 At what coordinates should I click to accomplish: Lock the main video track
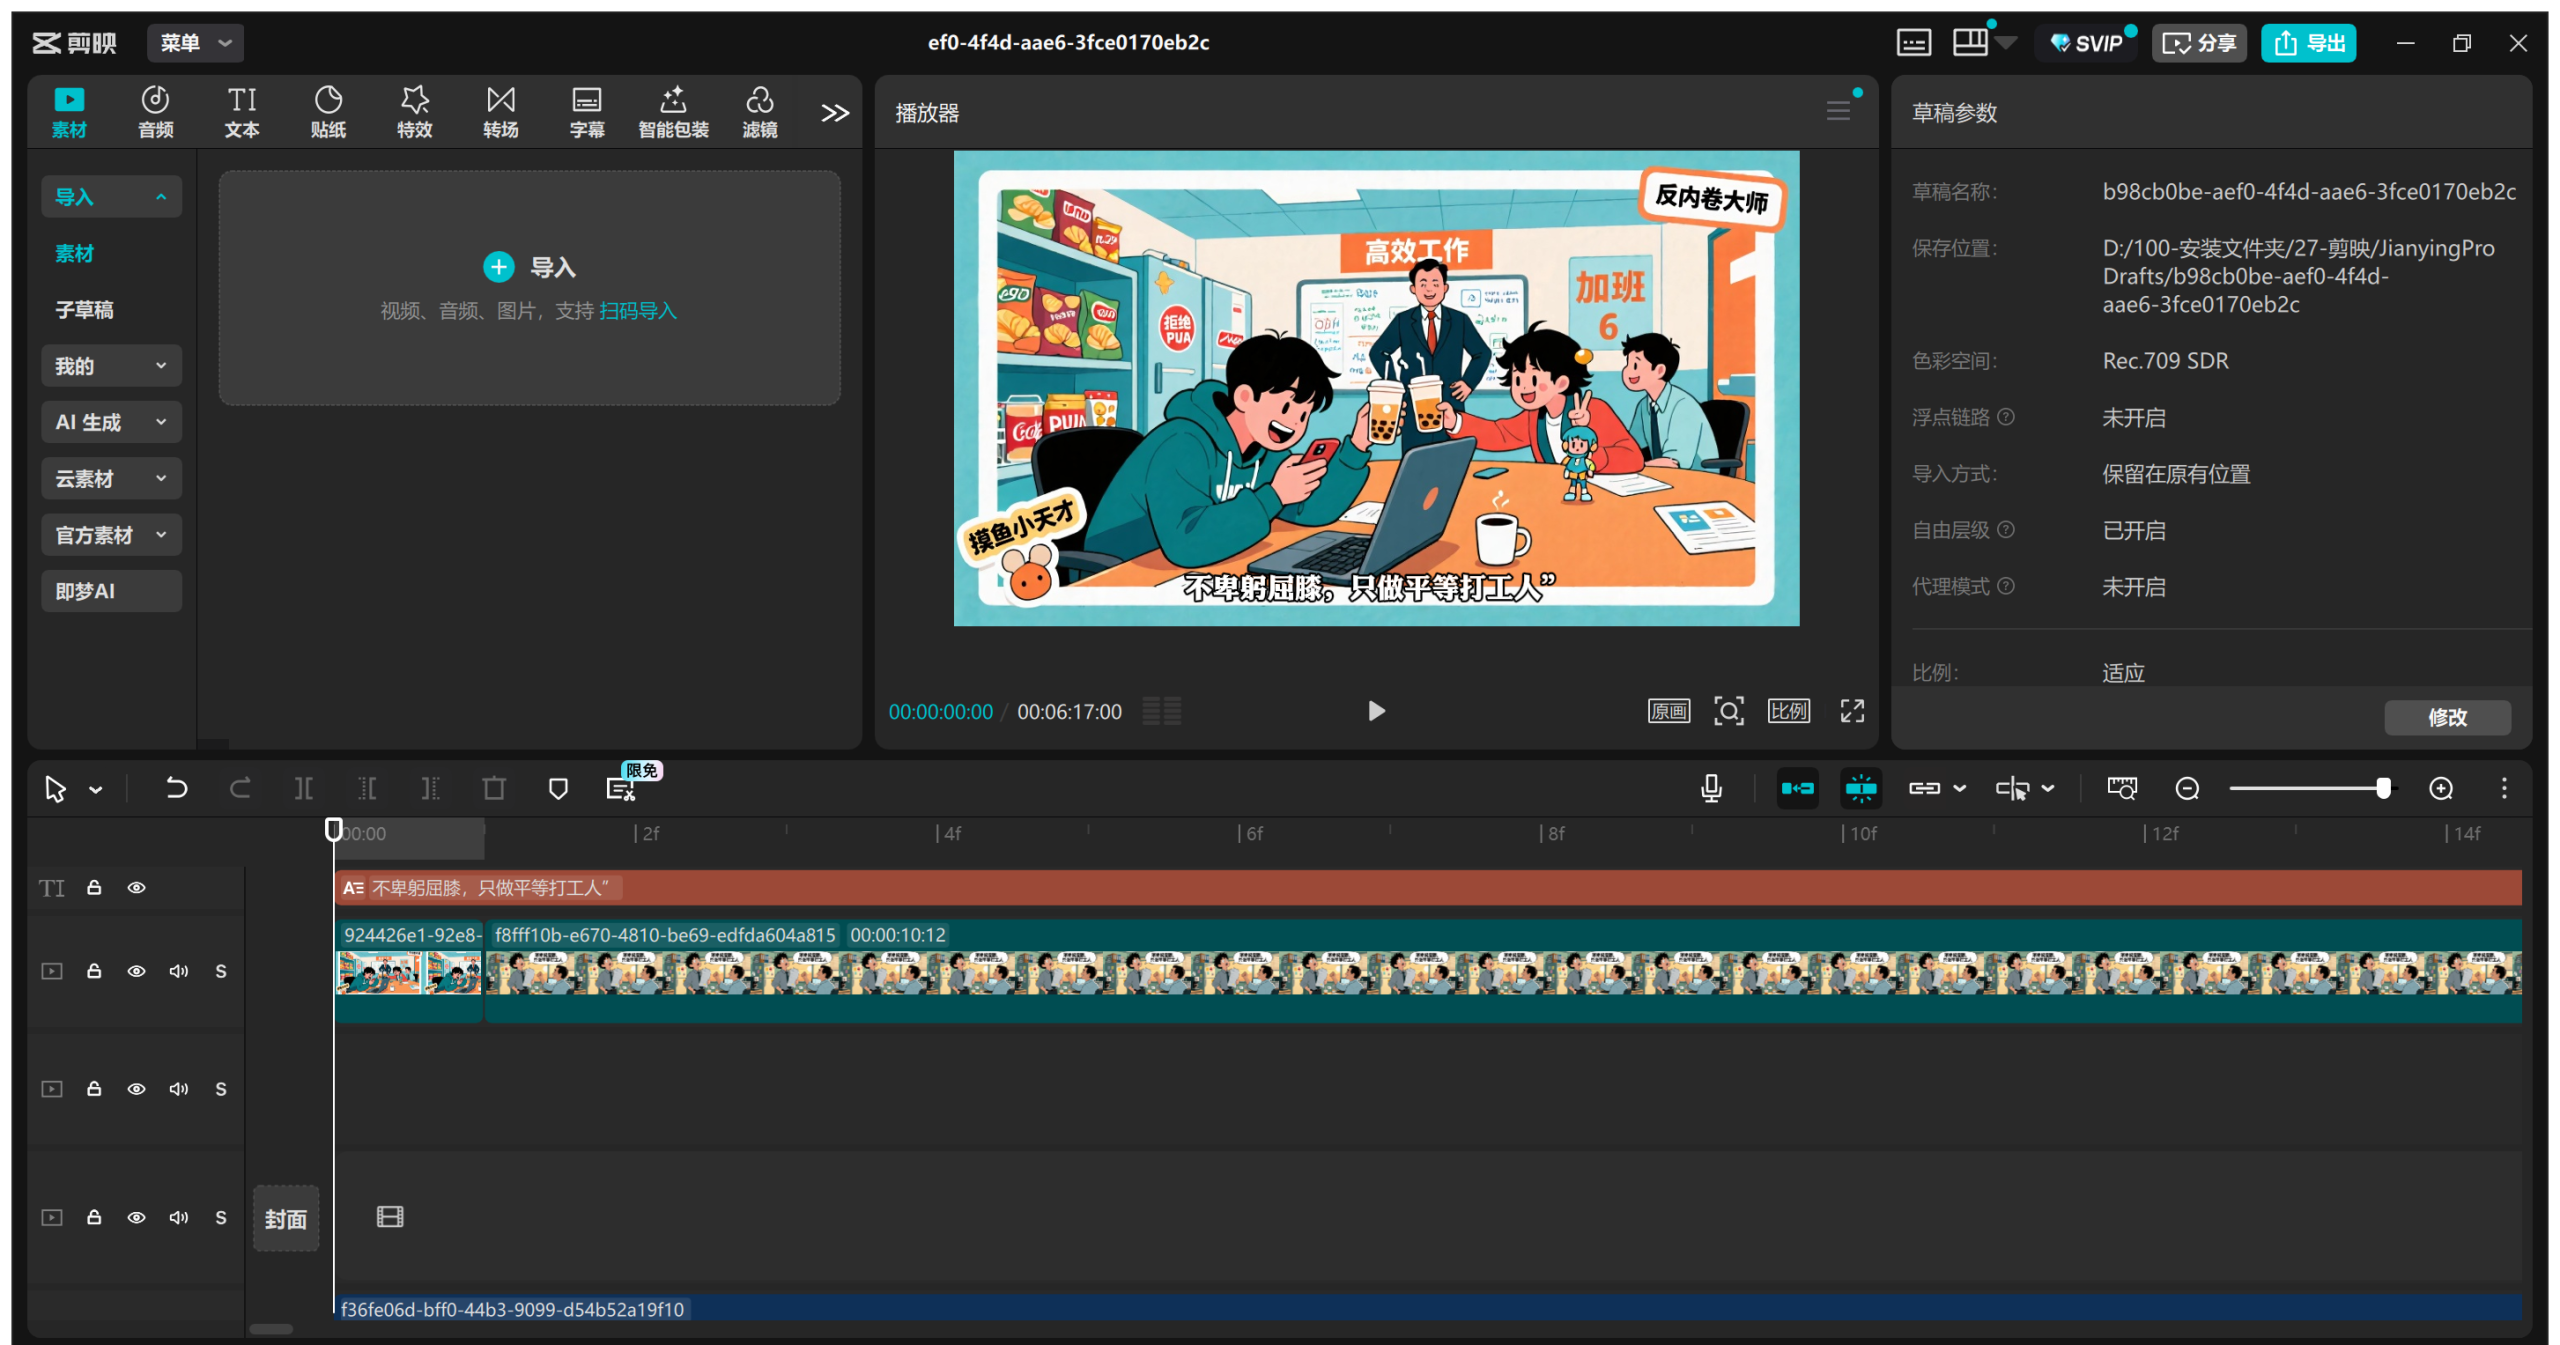[x=94, y=971]
